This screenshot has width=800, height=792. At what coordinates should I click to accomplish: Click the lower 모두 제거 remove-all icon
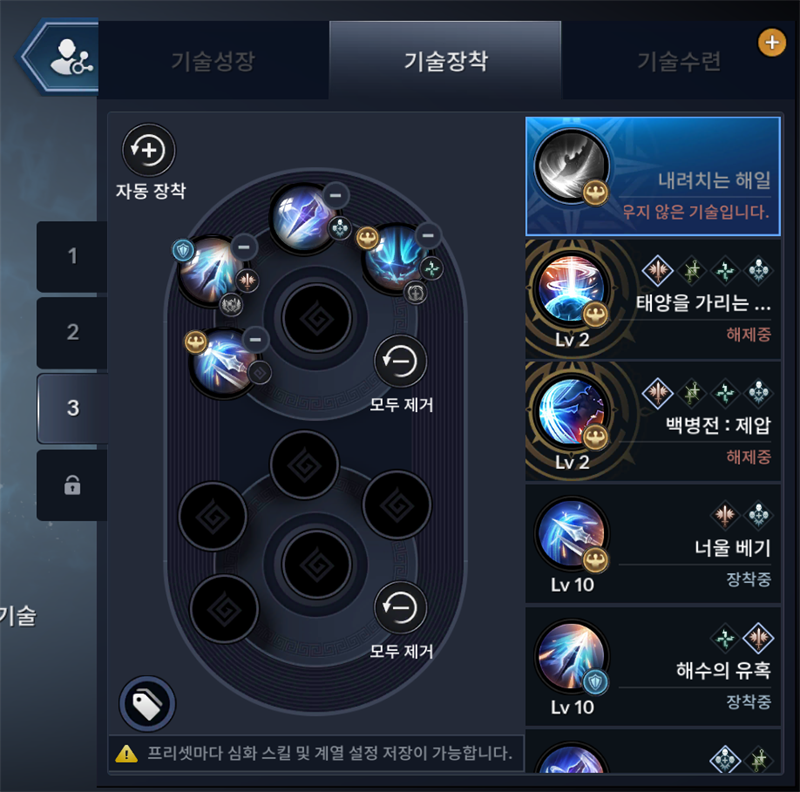401,608
